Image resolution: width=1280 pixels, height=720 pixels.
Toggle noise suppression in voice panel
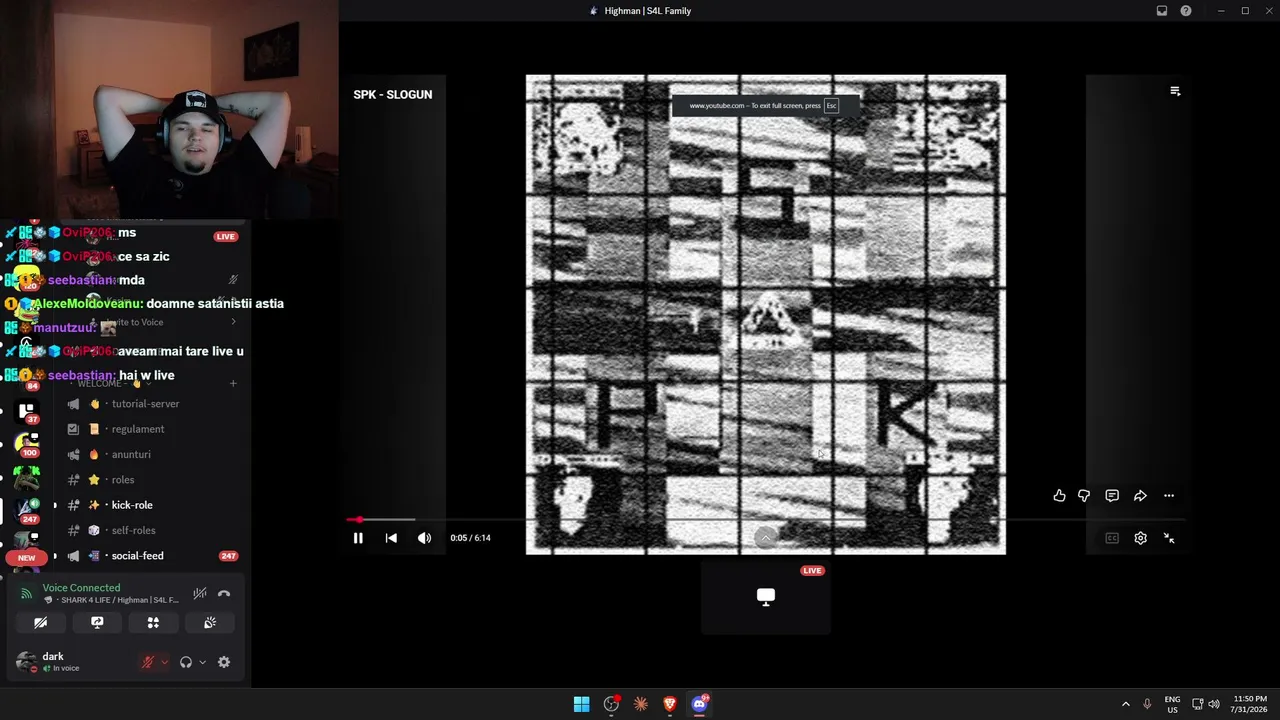[200, 594]
